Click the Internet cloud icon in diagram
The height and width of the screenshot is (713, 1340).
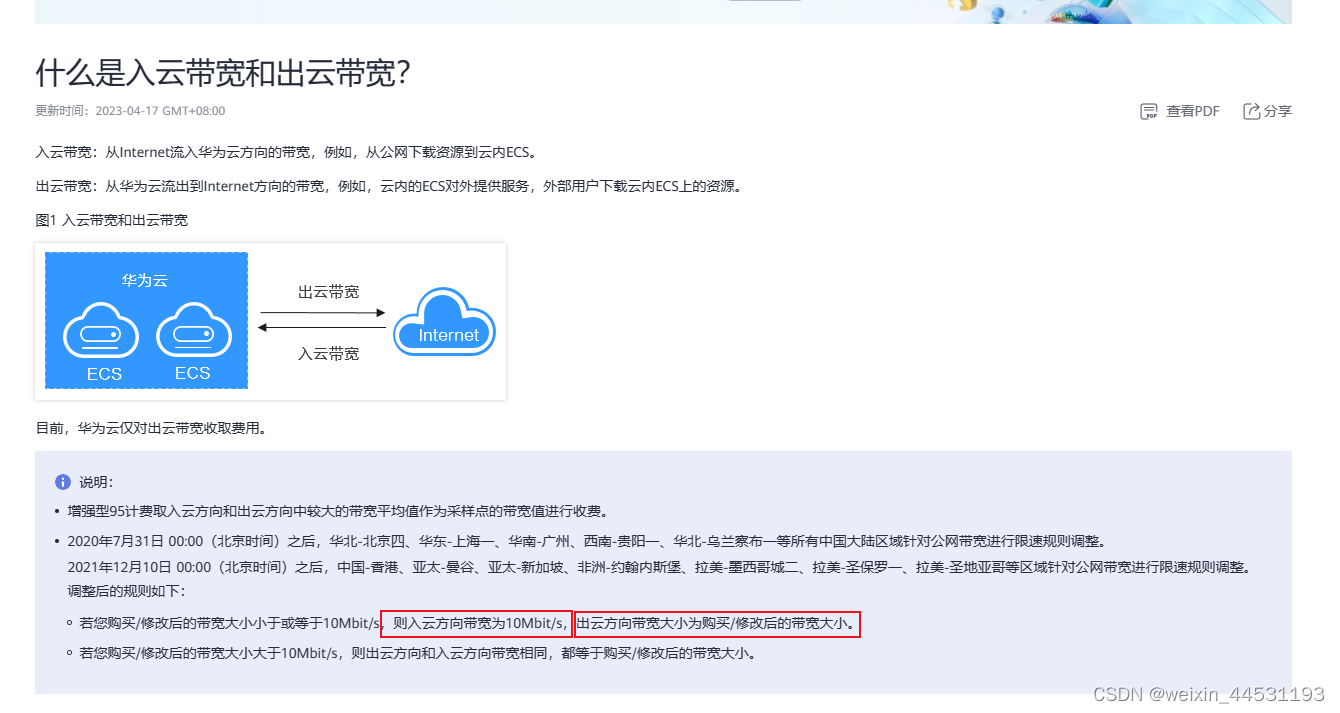pyautogui.click(x=445, y=321)
